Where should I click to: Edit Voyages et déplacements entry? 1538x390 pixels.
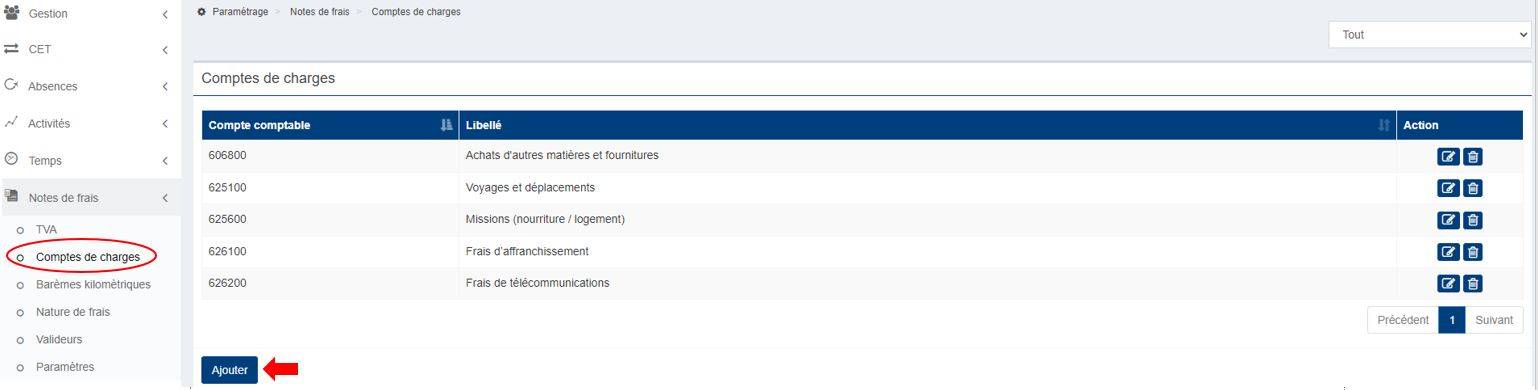pyautogui.click(x=1448, y=188)
